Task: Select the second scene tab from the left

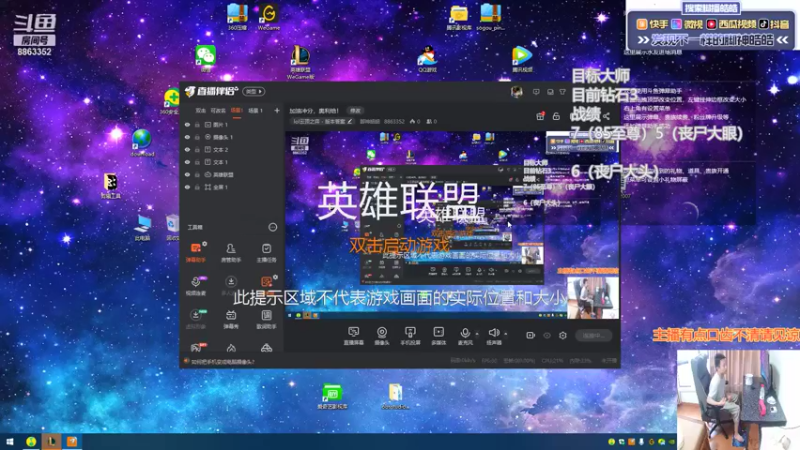Action: click(x=218, y=110)
